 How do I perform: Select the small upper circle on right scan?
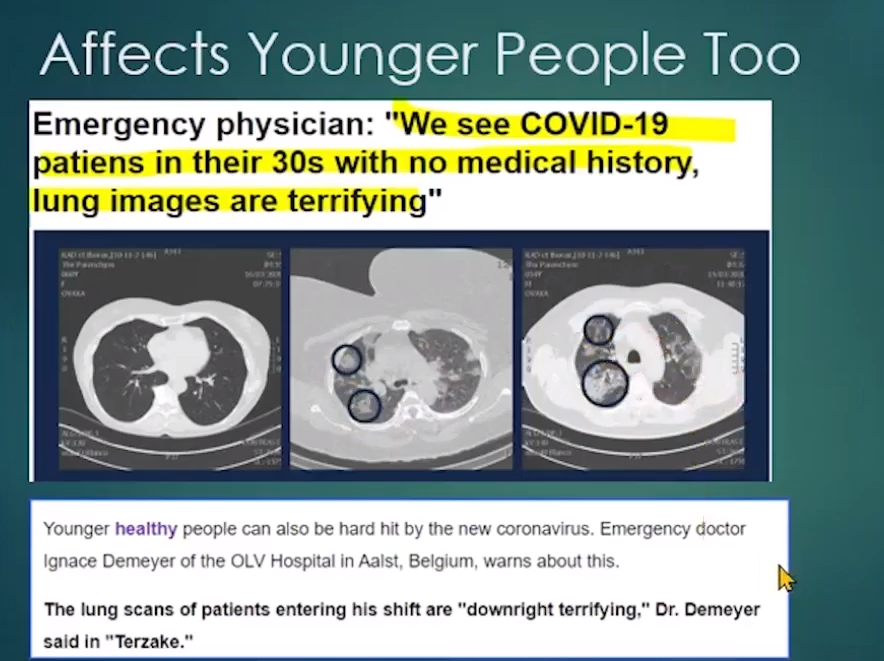(x=598, y=328)
